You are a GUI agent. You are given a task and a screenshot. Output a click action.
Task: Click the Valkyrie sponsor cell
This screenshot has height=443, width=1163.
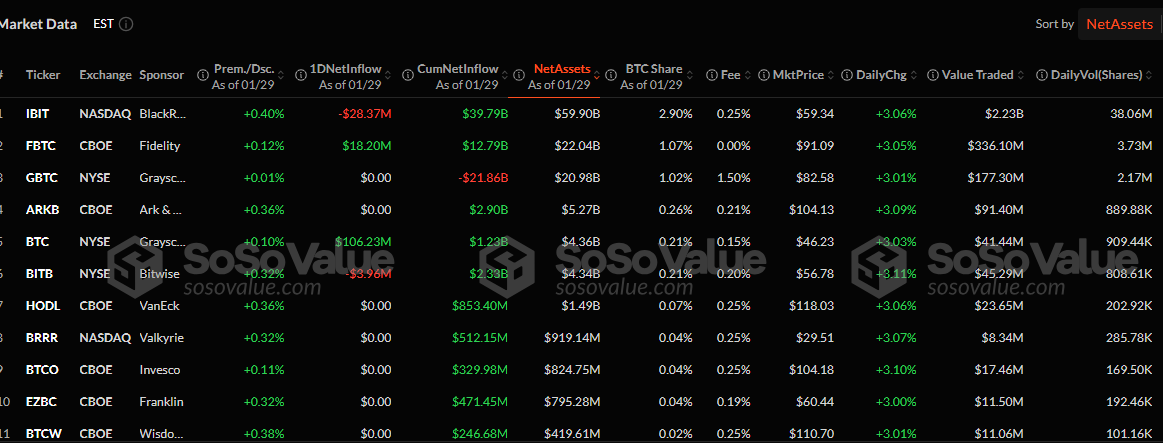click(x=162, y=338)
